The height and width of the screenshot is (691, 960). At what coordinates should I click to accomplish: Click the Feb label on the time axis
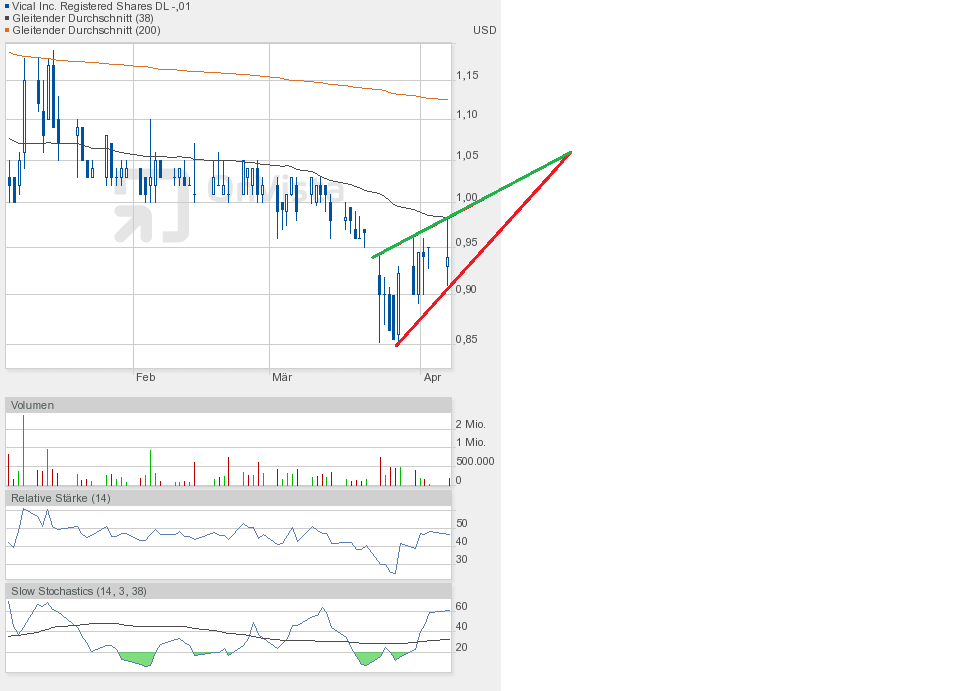tap(145, 377)
